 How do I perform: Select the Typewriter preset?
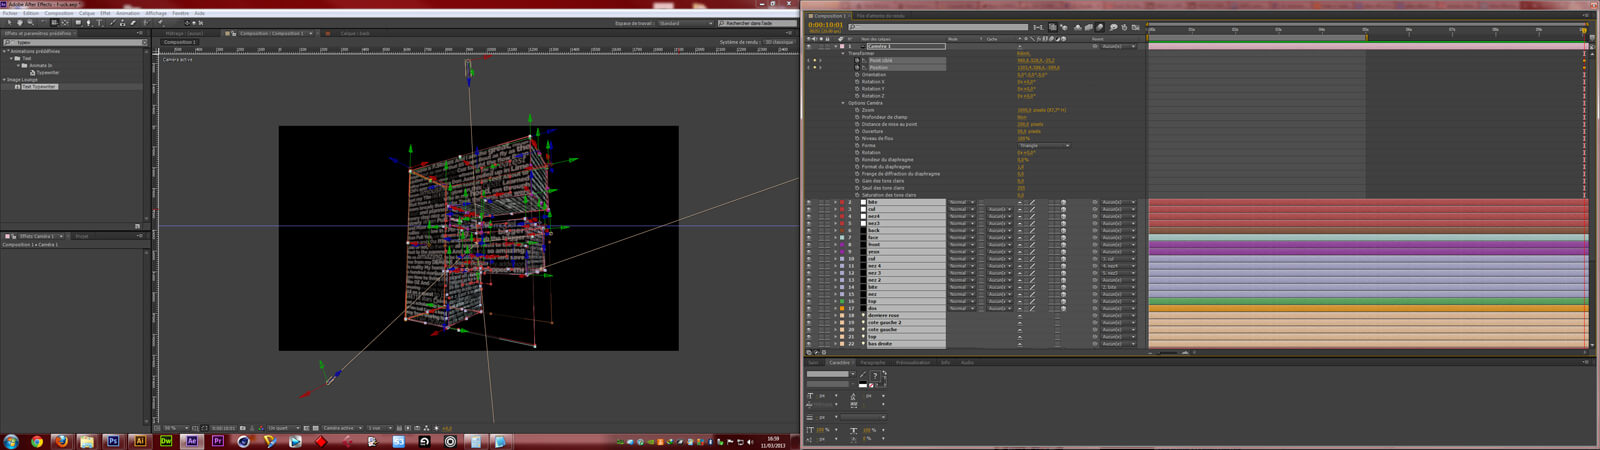click(x=48, y=73)
